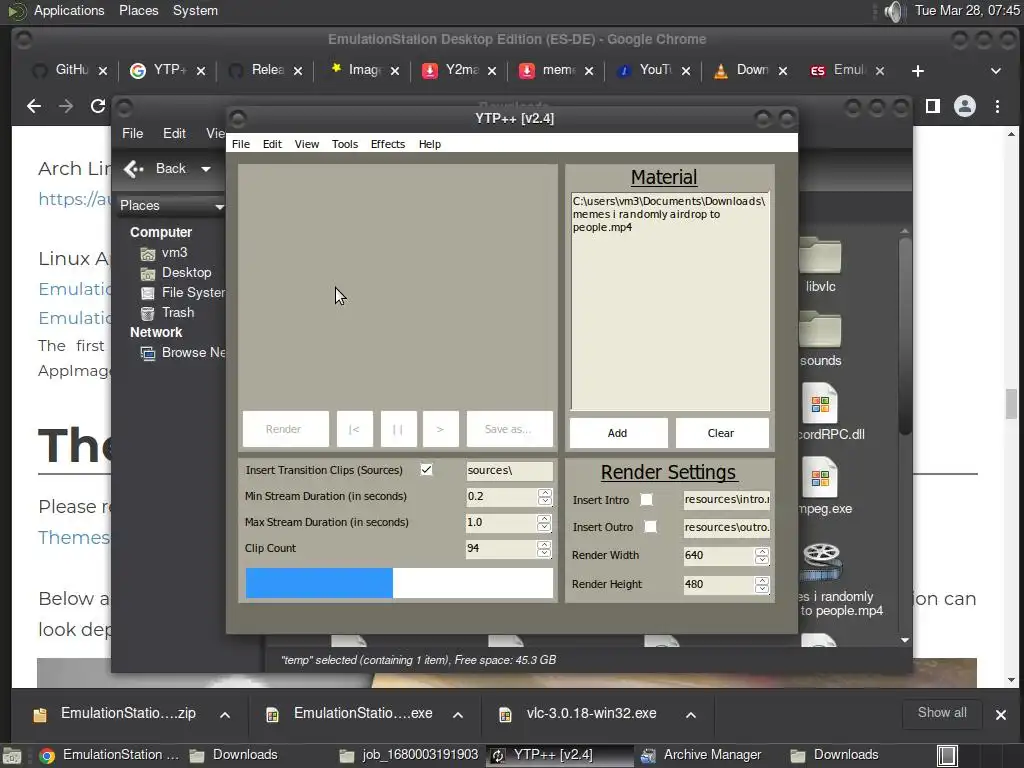Viewport: 1024px width, 768px height.
Task: Adjust the Min Stream Duration spinner arrows
Action: (x=545, y=497)
